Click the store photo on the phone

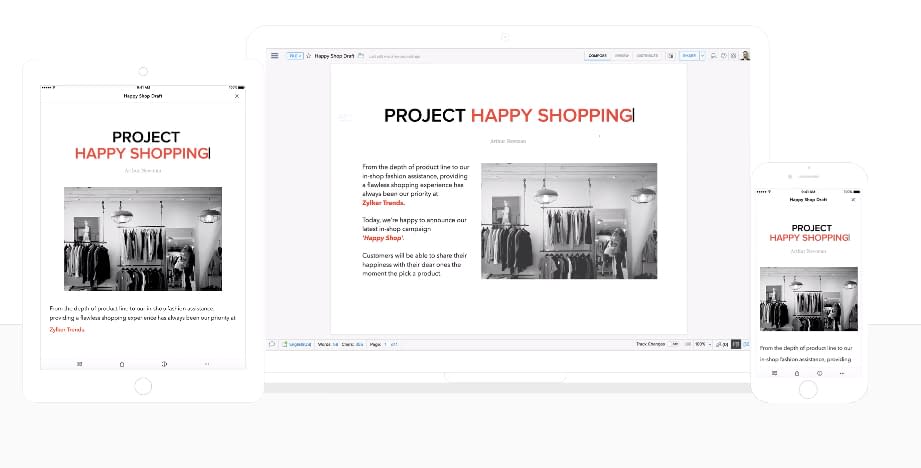pos(809,299)
